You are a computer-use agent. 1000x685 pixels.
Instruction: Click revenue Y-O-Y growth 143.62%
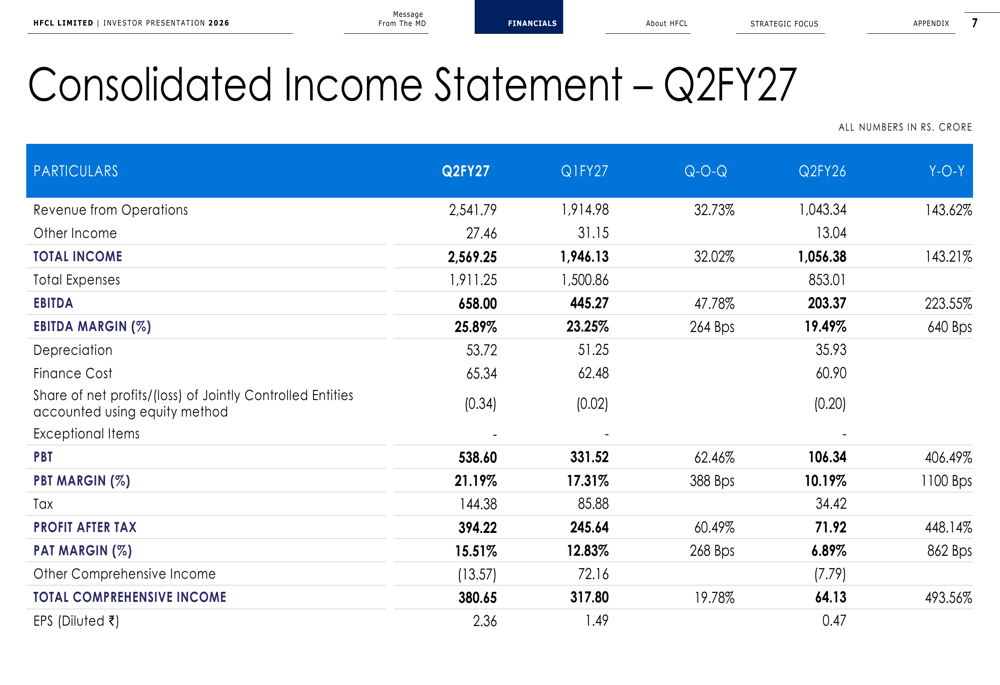948,210
